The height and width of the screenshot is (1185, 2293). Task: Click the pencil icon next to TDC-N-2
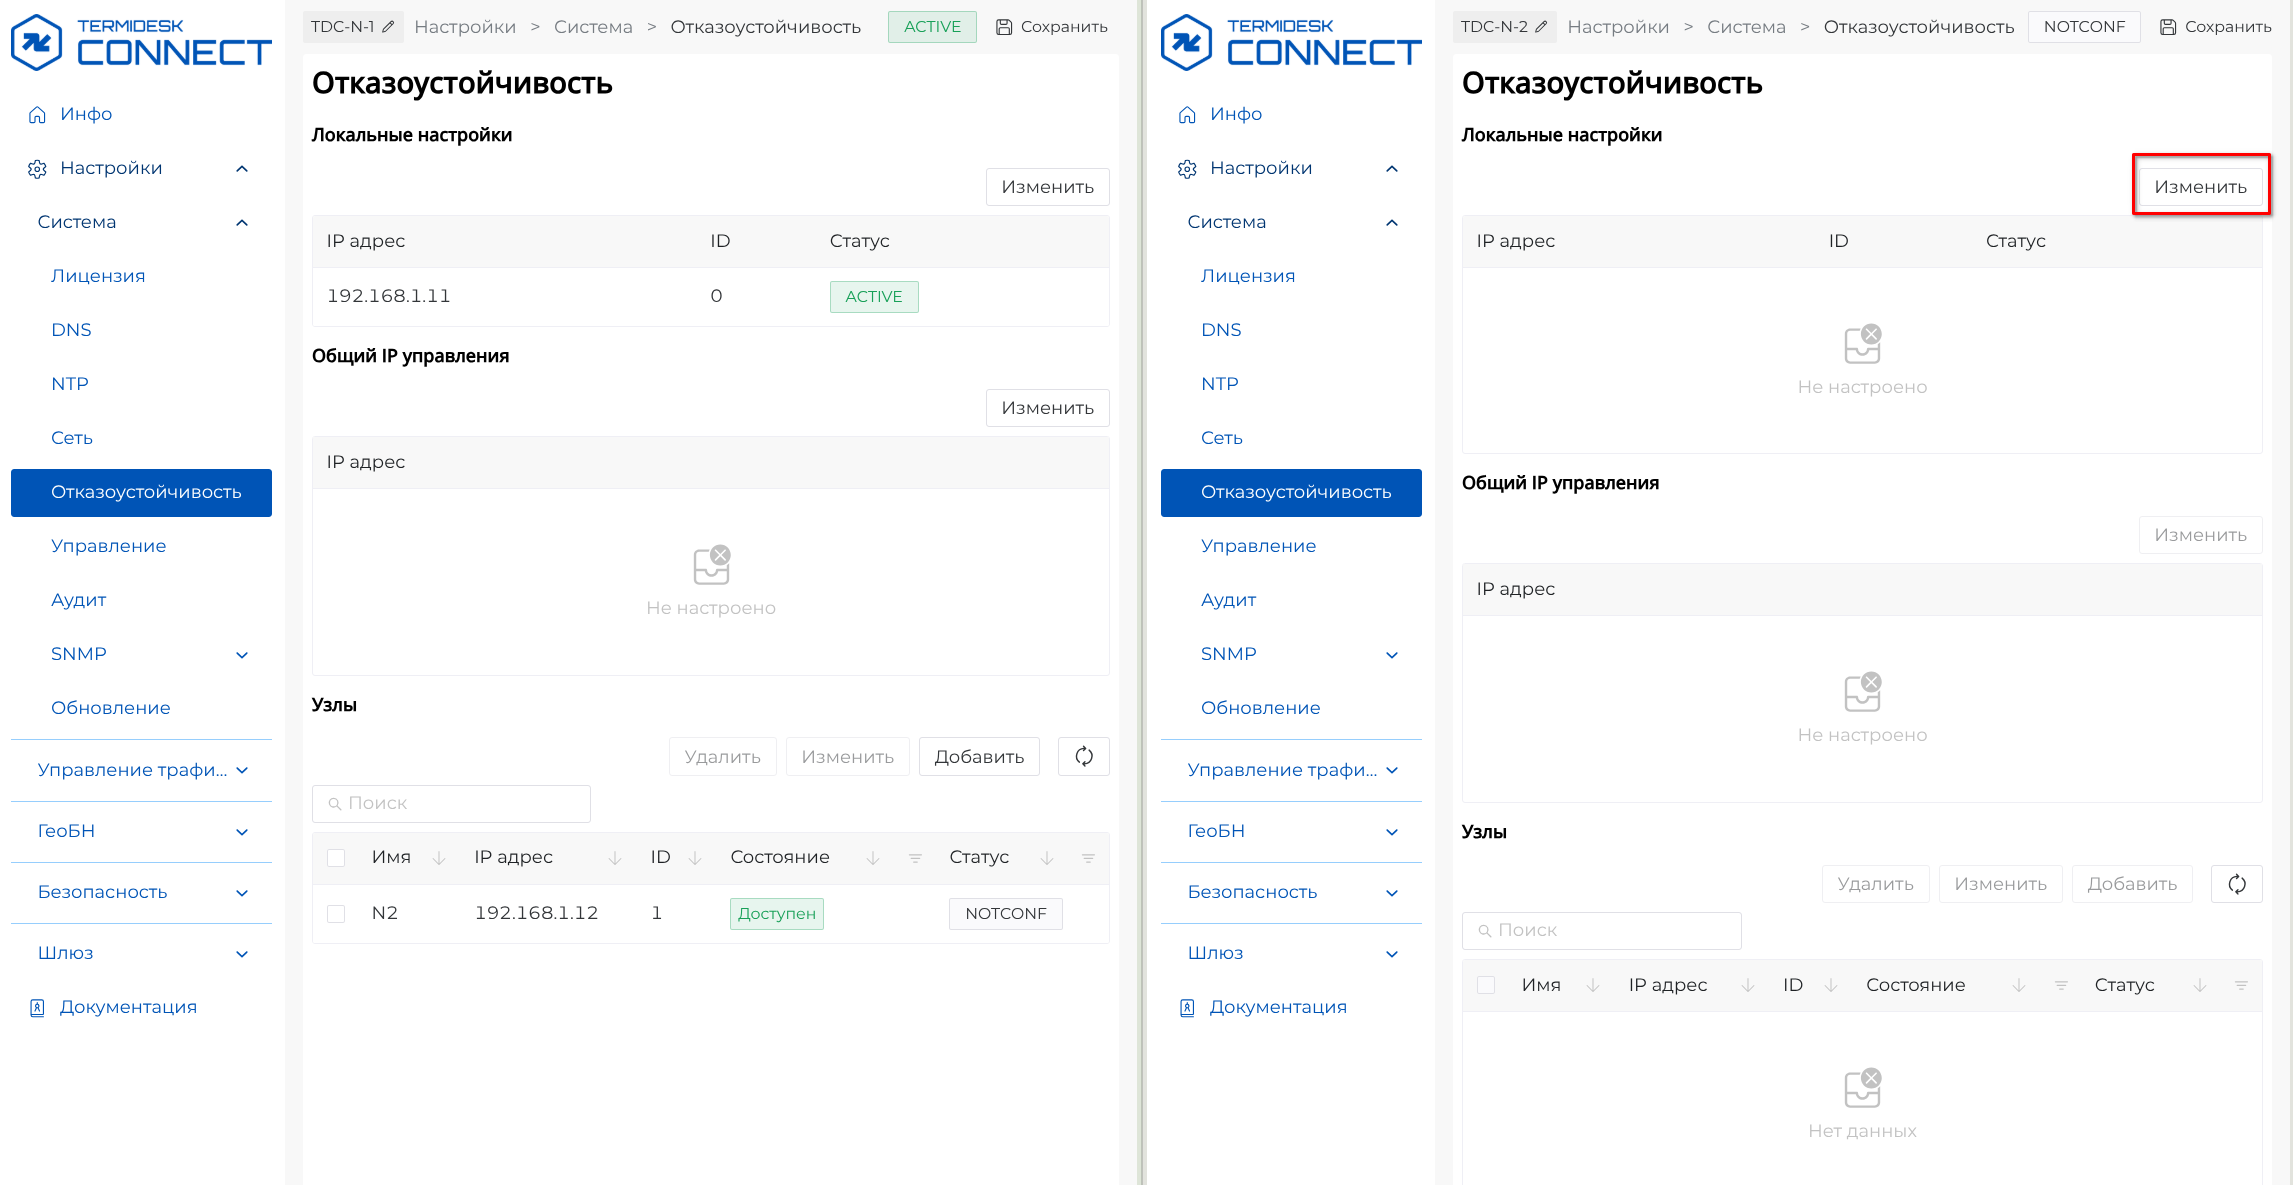coord(1541,27)
